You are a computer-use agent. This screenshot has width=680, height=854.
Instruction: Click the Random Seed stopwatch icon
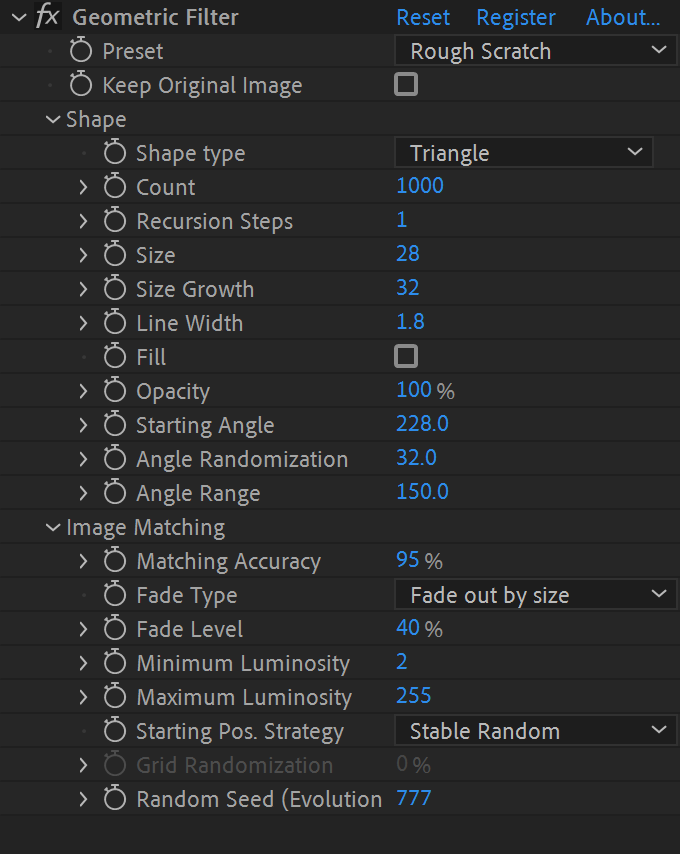[115, 798]
